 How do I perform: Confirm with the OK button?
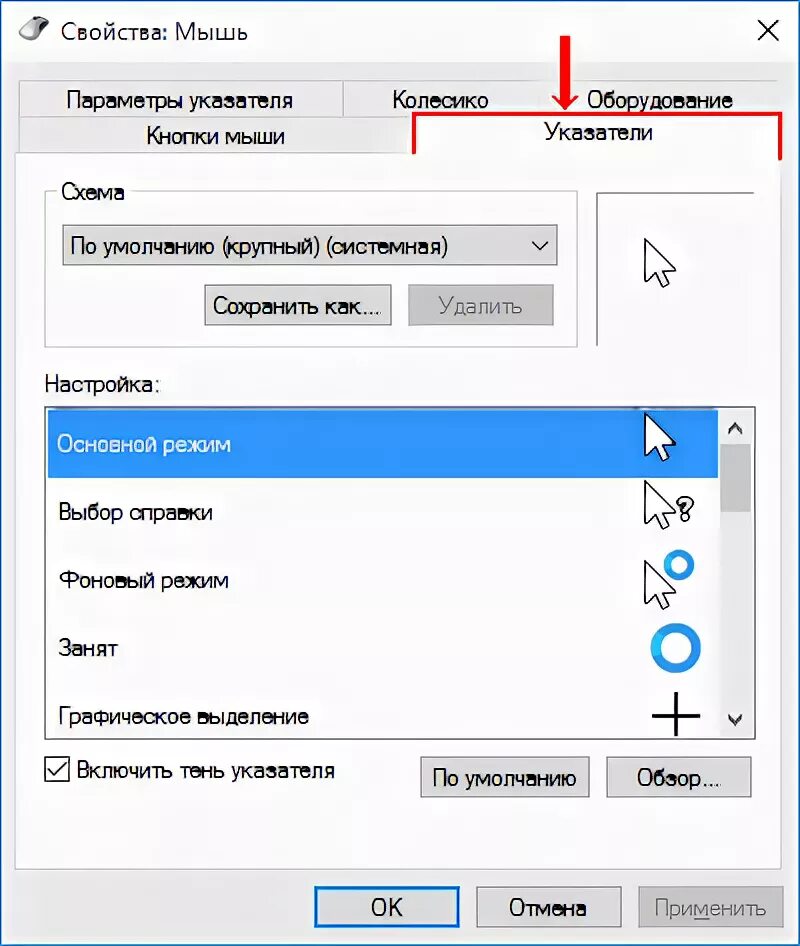pos(387,907)
